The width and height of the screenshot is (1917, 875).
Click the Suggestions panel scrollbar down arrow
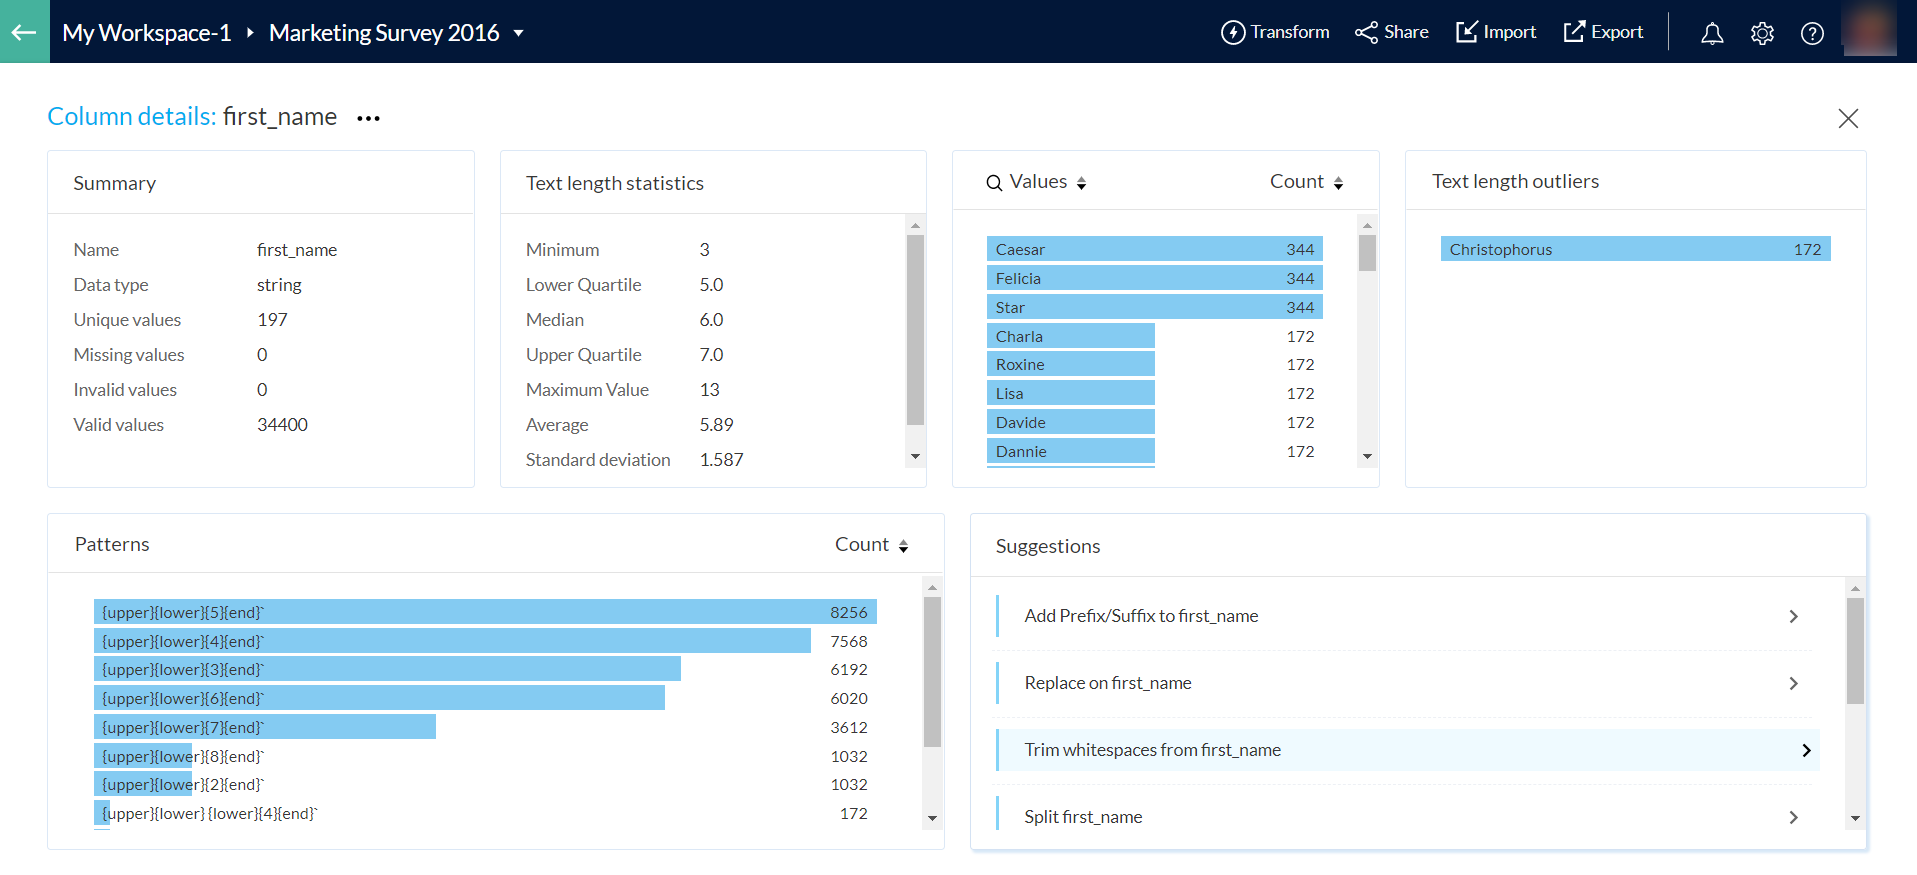(x=1855, y=818)
